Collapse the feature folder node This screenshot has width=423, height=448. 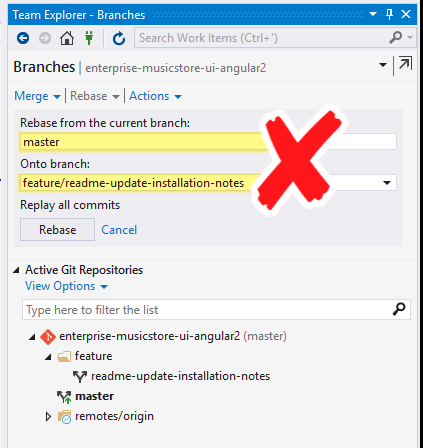pos(48,357)
